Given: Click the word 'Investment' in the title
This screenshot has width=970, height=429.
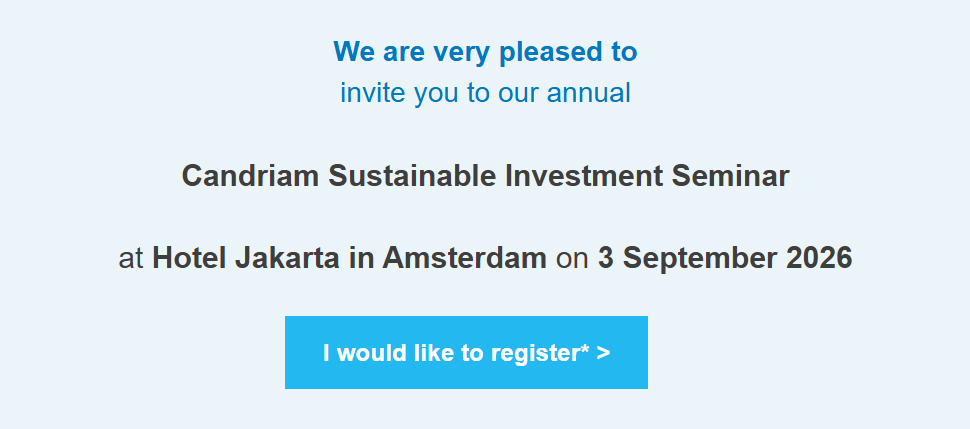Looking at the screenshot, I should (x=584, y=176).
